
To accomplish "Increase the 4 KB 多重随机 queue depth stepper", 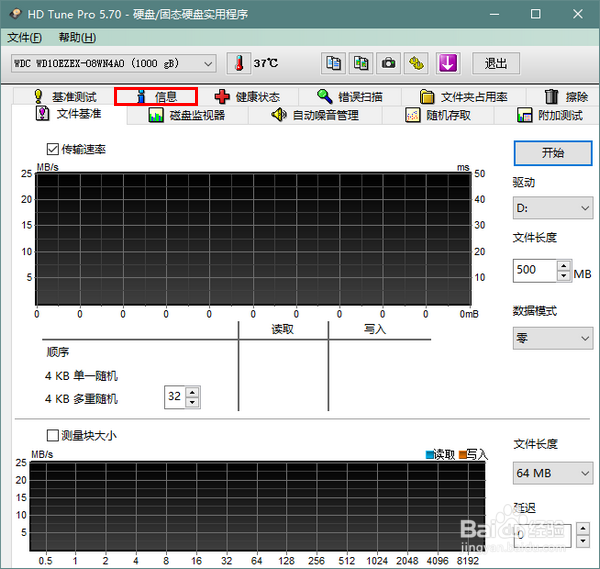I will pyautogui.click(x=192, y=392).
